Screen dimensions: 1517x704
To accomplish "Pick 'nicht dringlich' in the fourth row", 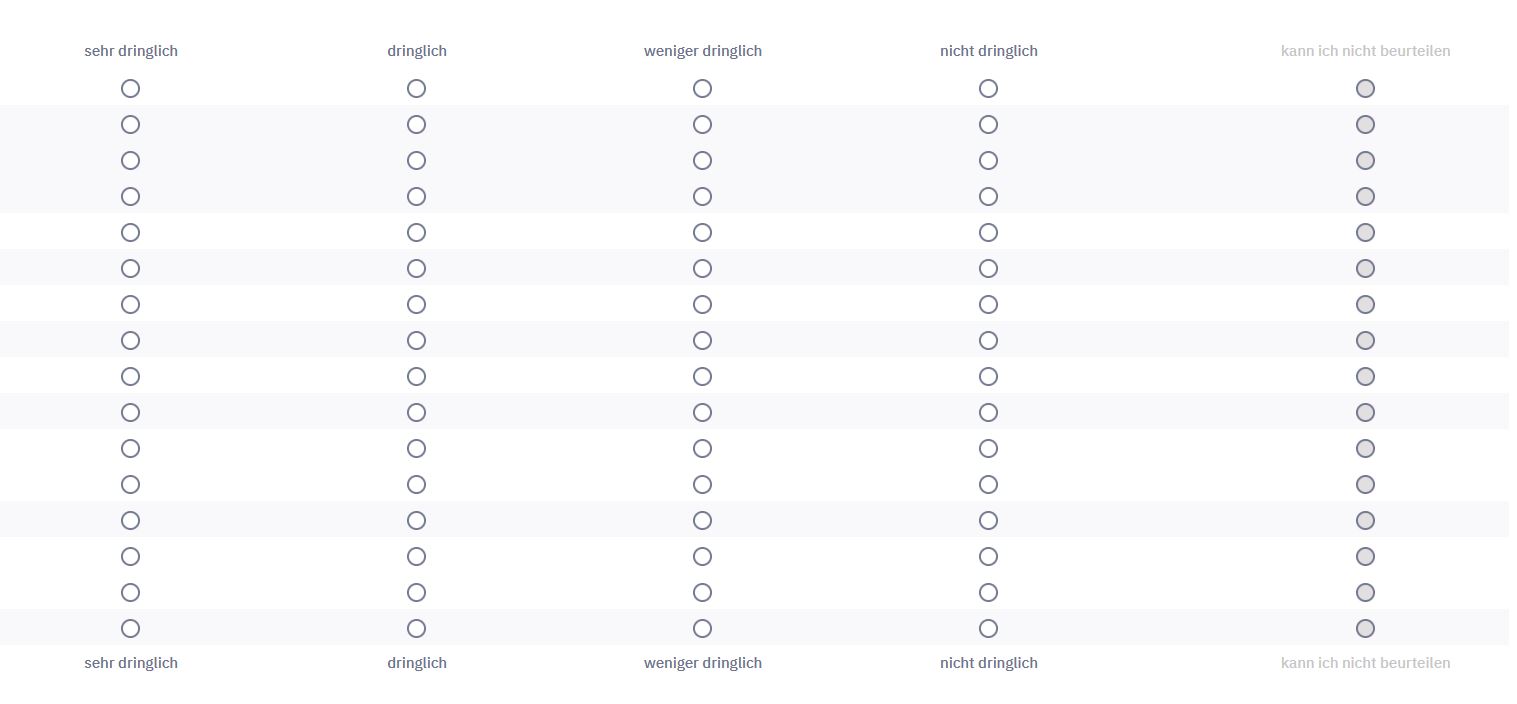I will [x=988, y=197].
